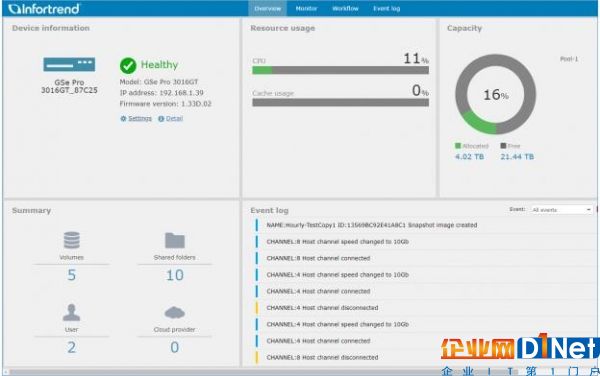Click the horizontal scrollbar at bottom
The image size is (600, 376).
pos(301,372)
